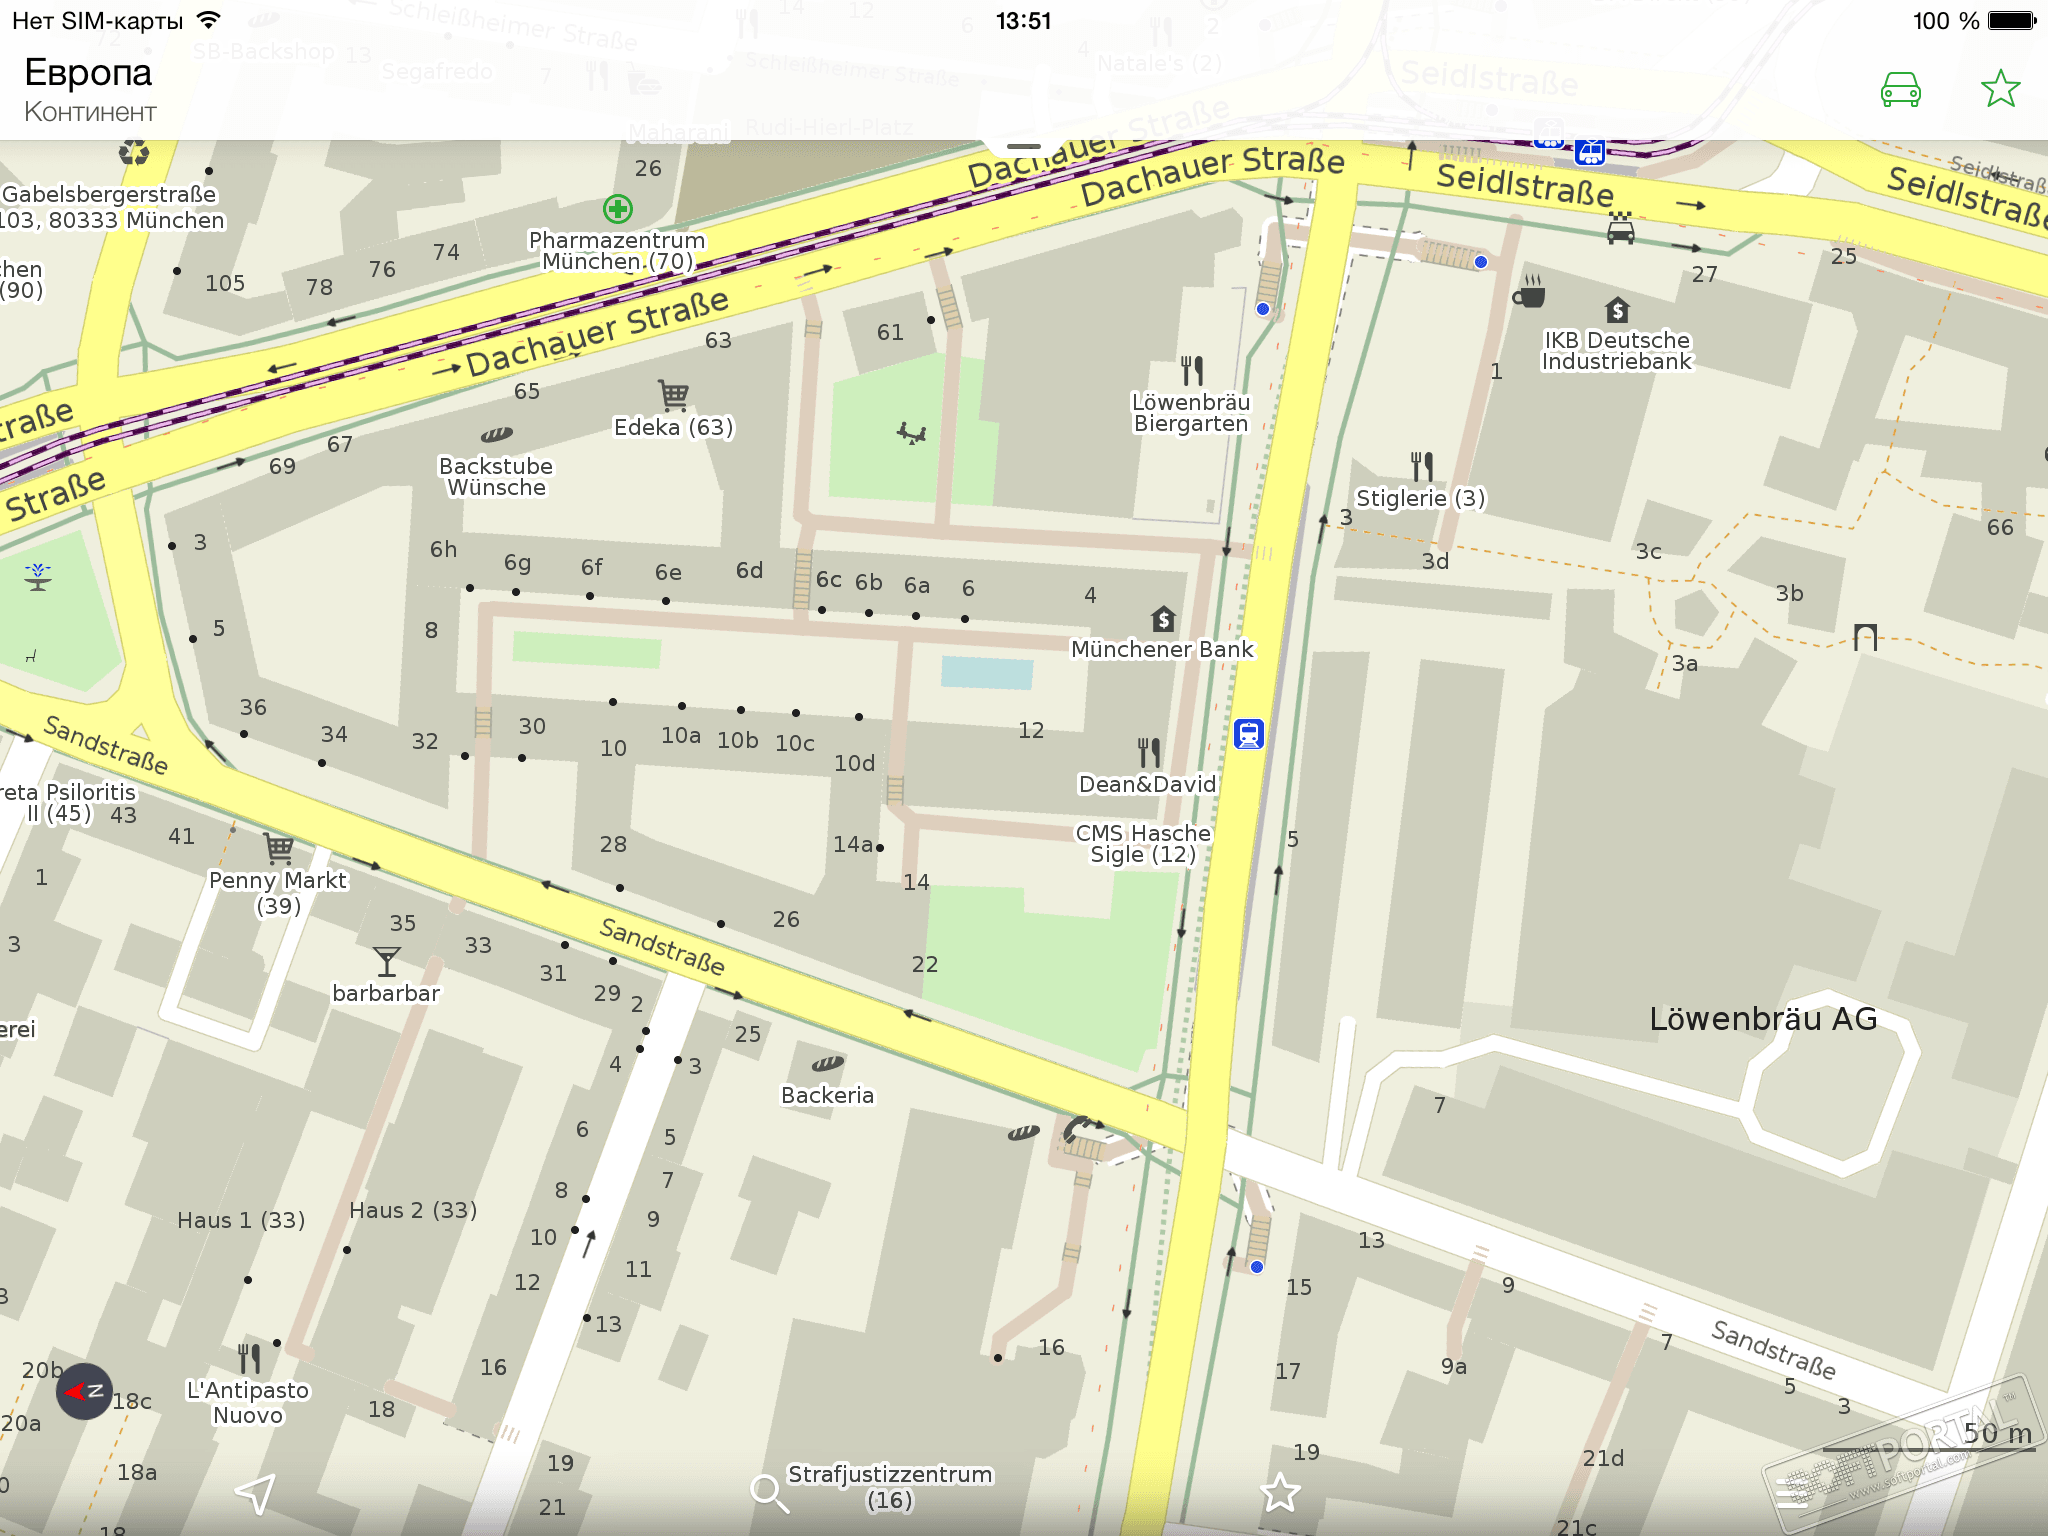
Task: Tap the blue tram stop icon
Action: (1248, 735)
